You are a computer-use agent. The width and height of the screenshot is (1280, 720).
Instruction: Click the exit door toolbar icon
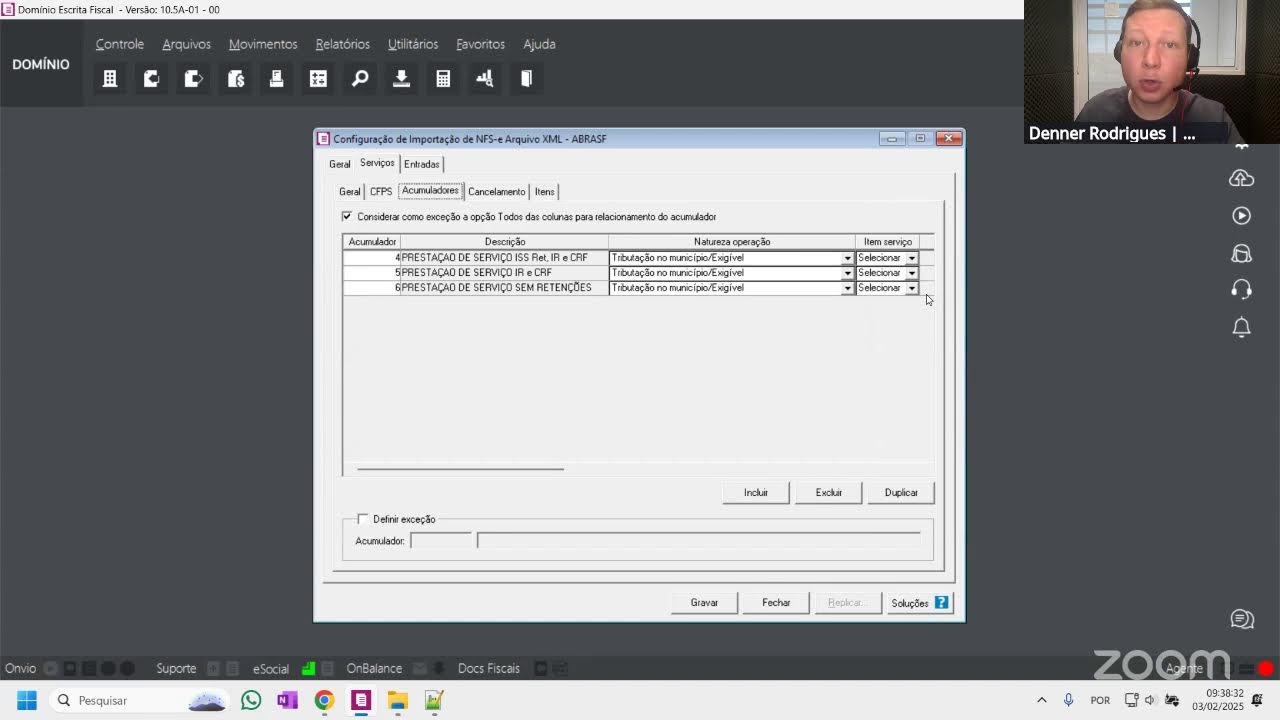click(526, 79)
